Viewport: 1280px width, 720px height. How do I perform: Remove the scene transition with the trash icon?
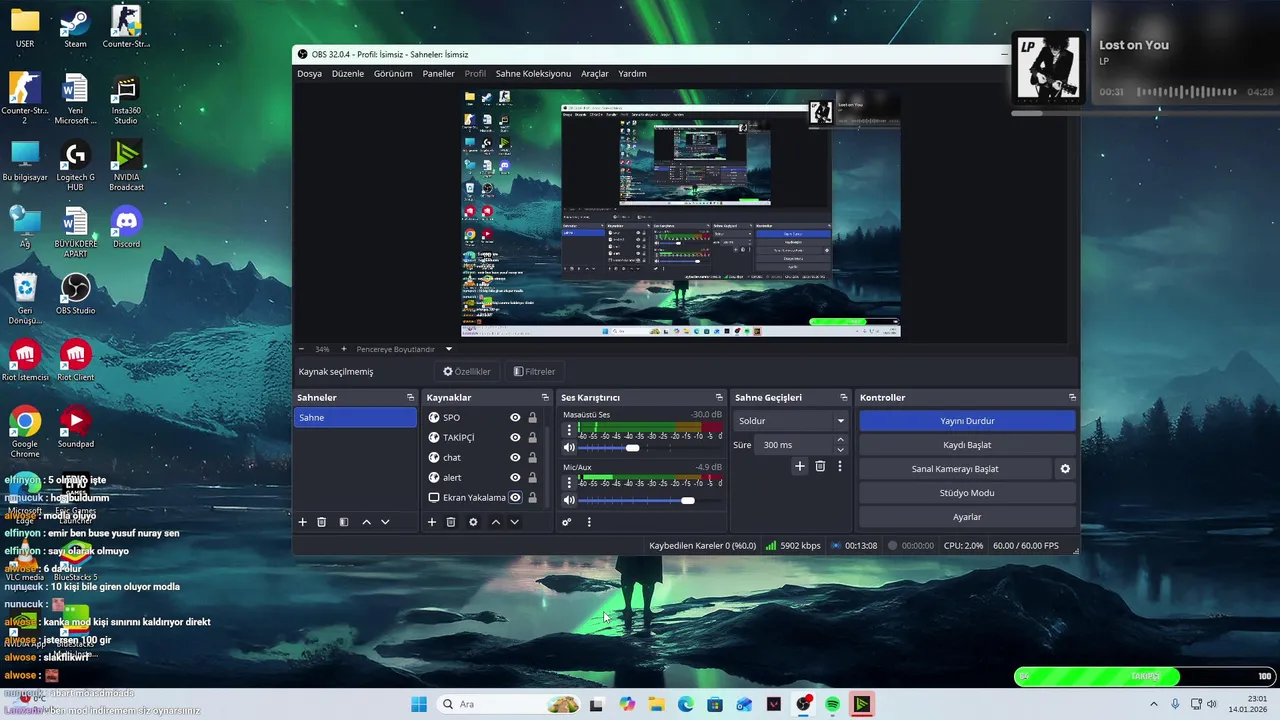pyautogui.click(x=820, y=466)
